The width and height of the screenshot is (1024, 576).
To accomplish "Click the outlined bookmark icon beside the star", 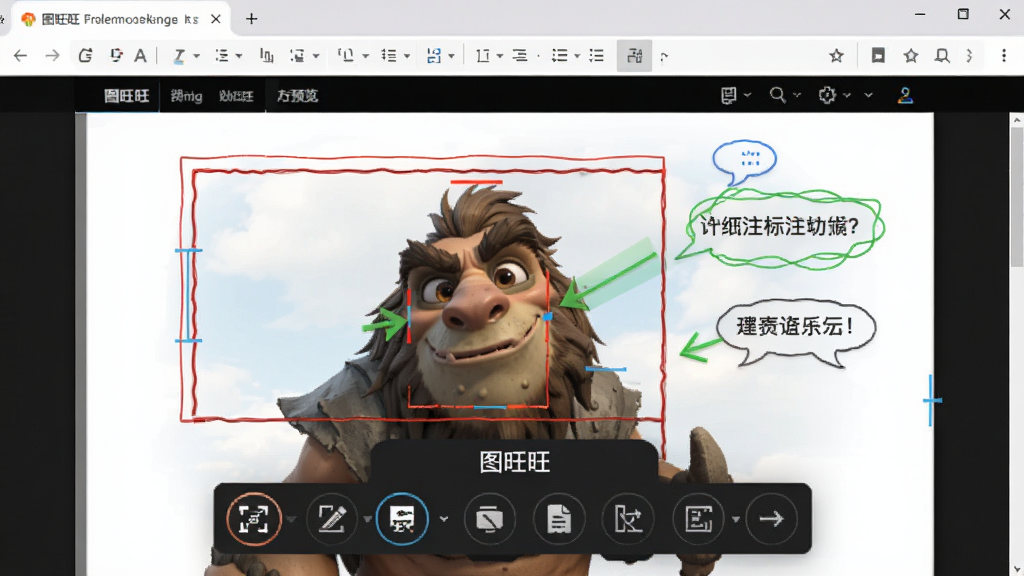I will 942,56.
